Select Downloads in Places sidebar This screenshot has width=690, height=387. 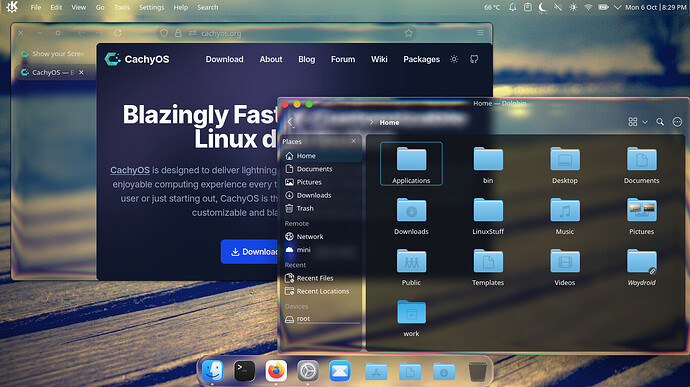point(321,195)
